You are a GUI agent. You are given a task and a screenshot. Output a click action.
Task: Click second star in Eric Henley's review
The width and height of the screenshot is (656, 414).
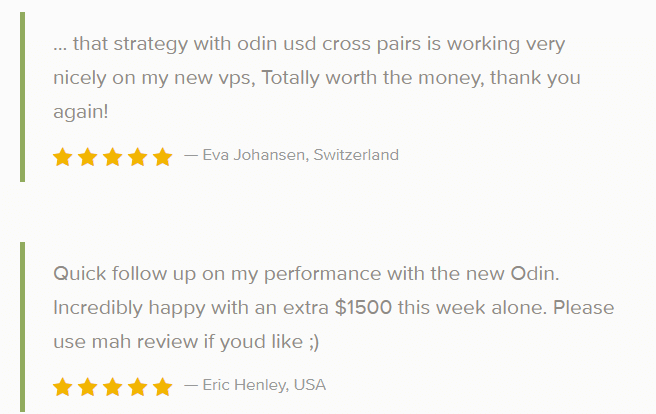(88, 387)
